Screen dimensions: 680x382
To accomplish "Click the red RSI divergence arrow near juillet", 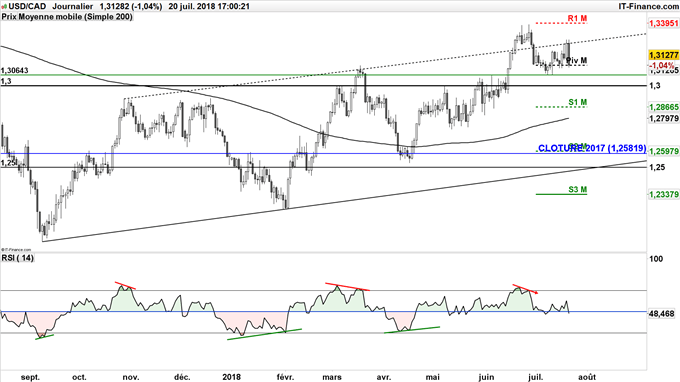I will (526, 289).
